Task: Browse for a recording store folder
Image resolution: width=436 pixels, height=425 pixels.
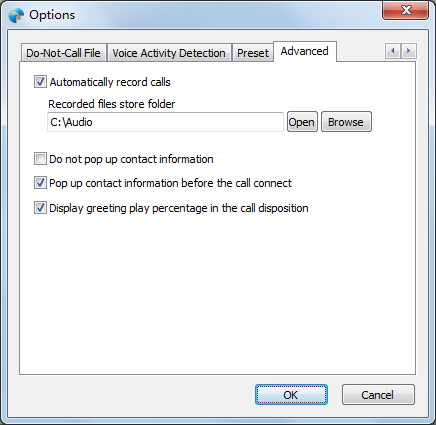Action: tap(346, 122)
